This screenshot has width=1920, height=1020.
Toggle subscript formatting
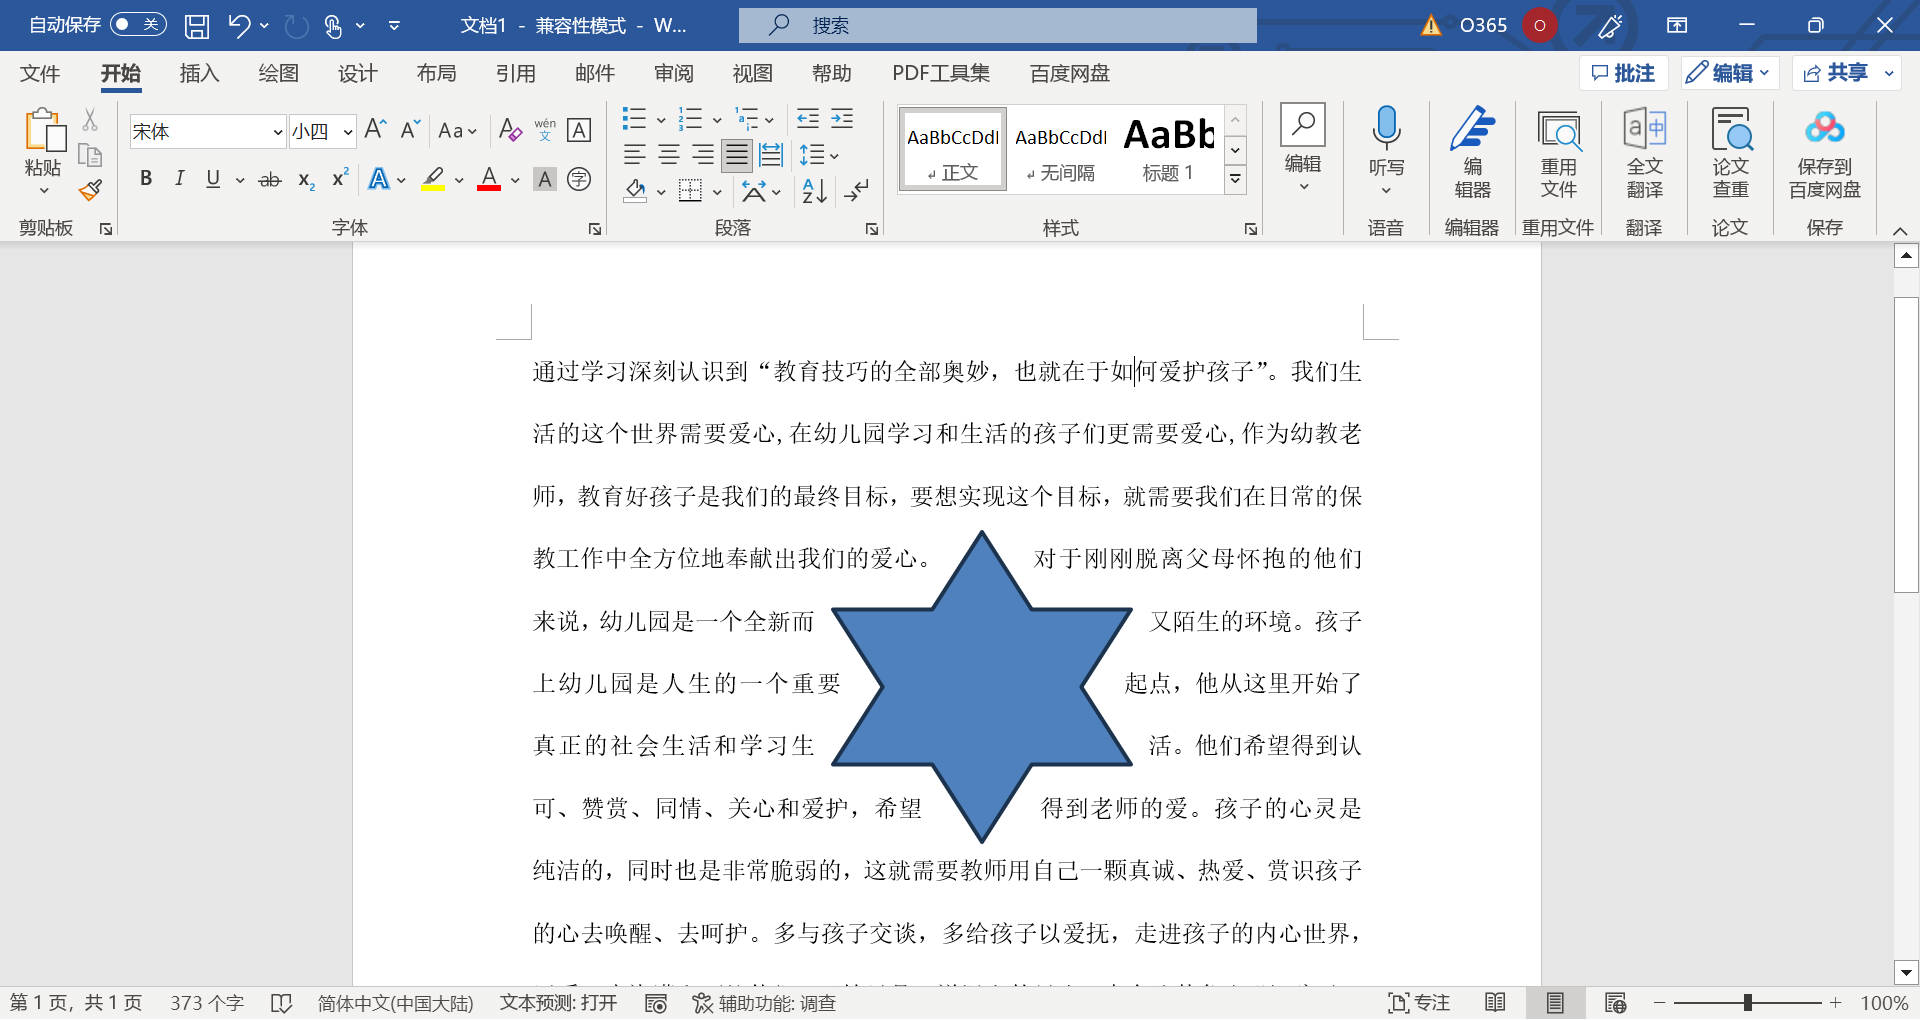pos(306,180)
